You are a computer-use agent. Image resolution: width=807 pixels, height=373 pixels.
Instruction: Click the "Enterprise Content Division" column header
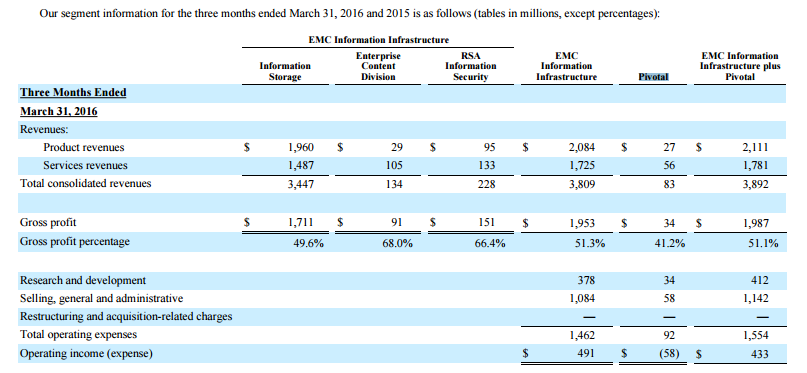point(378,66)
